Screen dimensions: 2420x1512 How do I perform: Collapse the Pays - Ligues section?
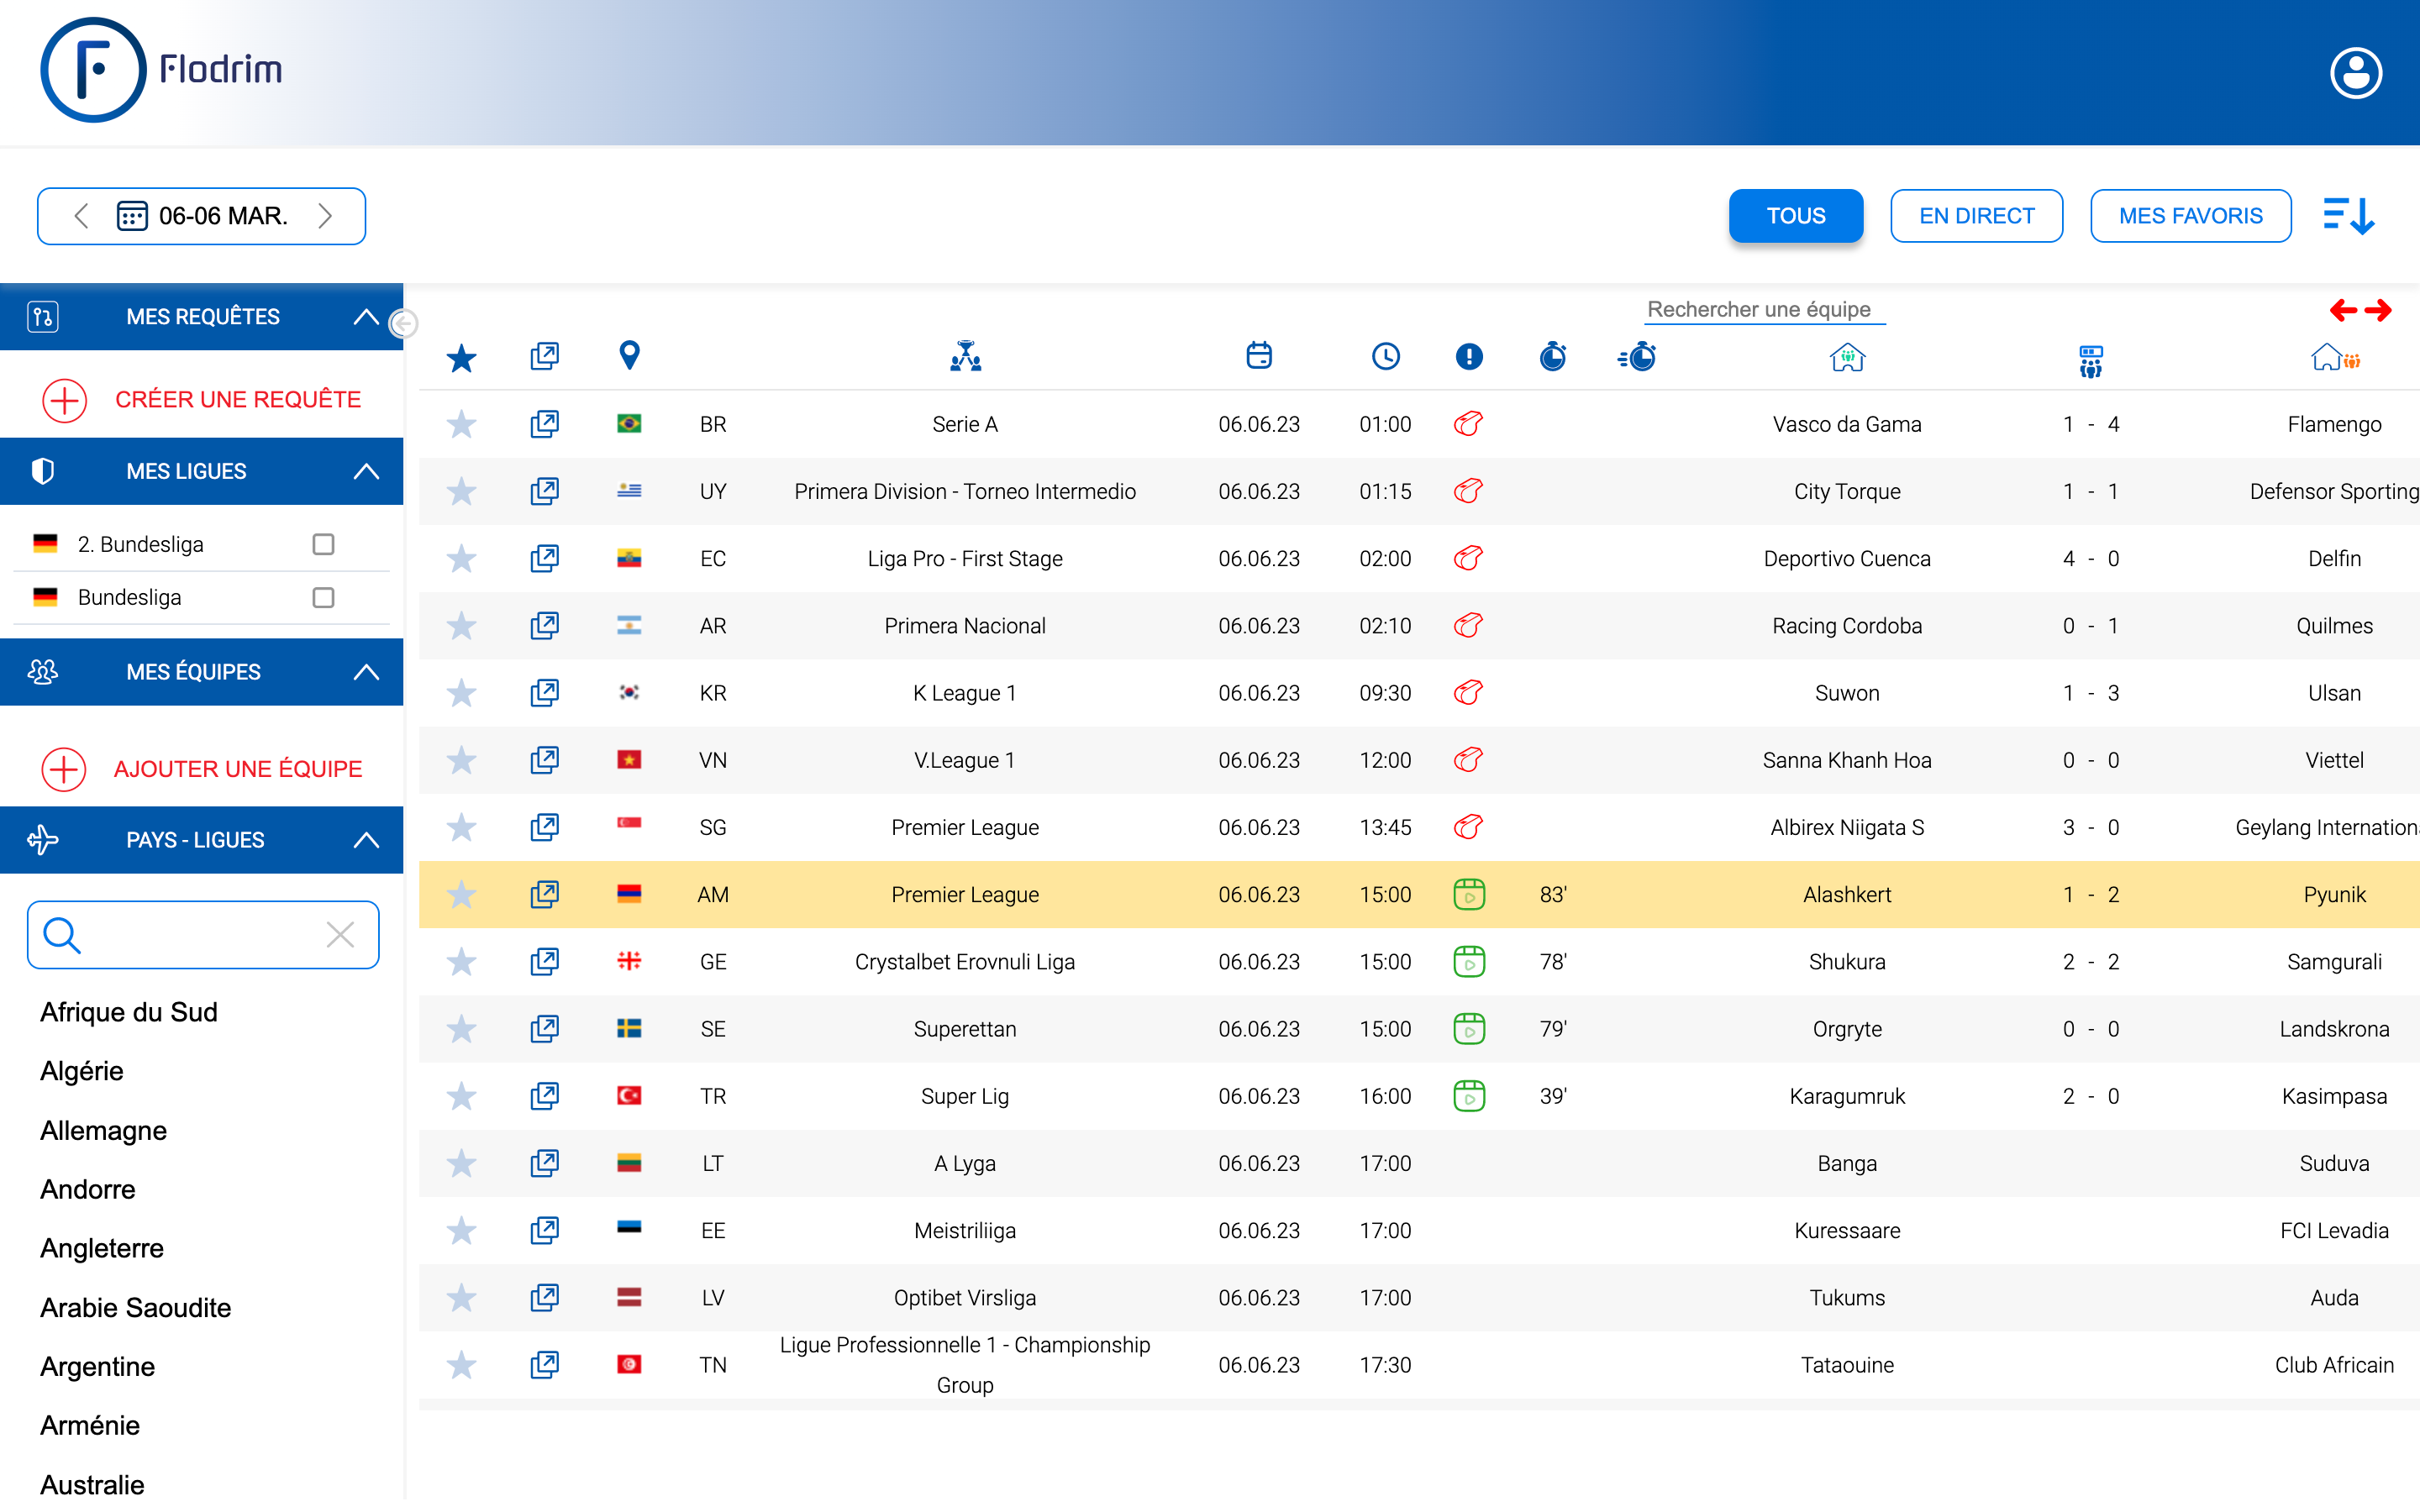(x=366, y=840)
